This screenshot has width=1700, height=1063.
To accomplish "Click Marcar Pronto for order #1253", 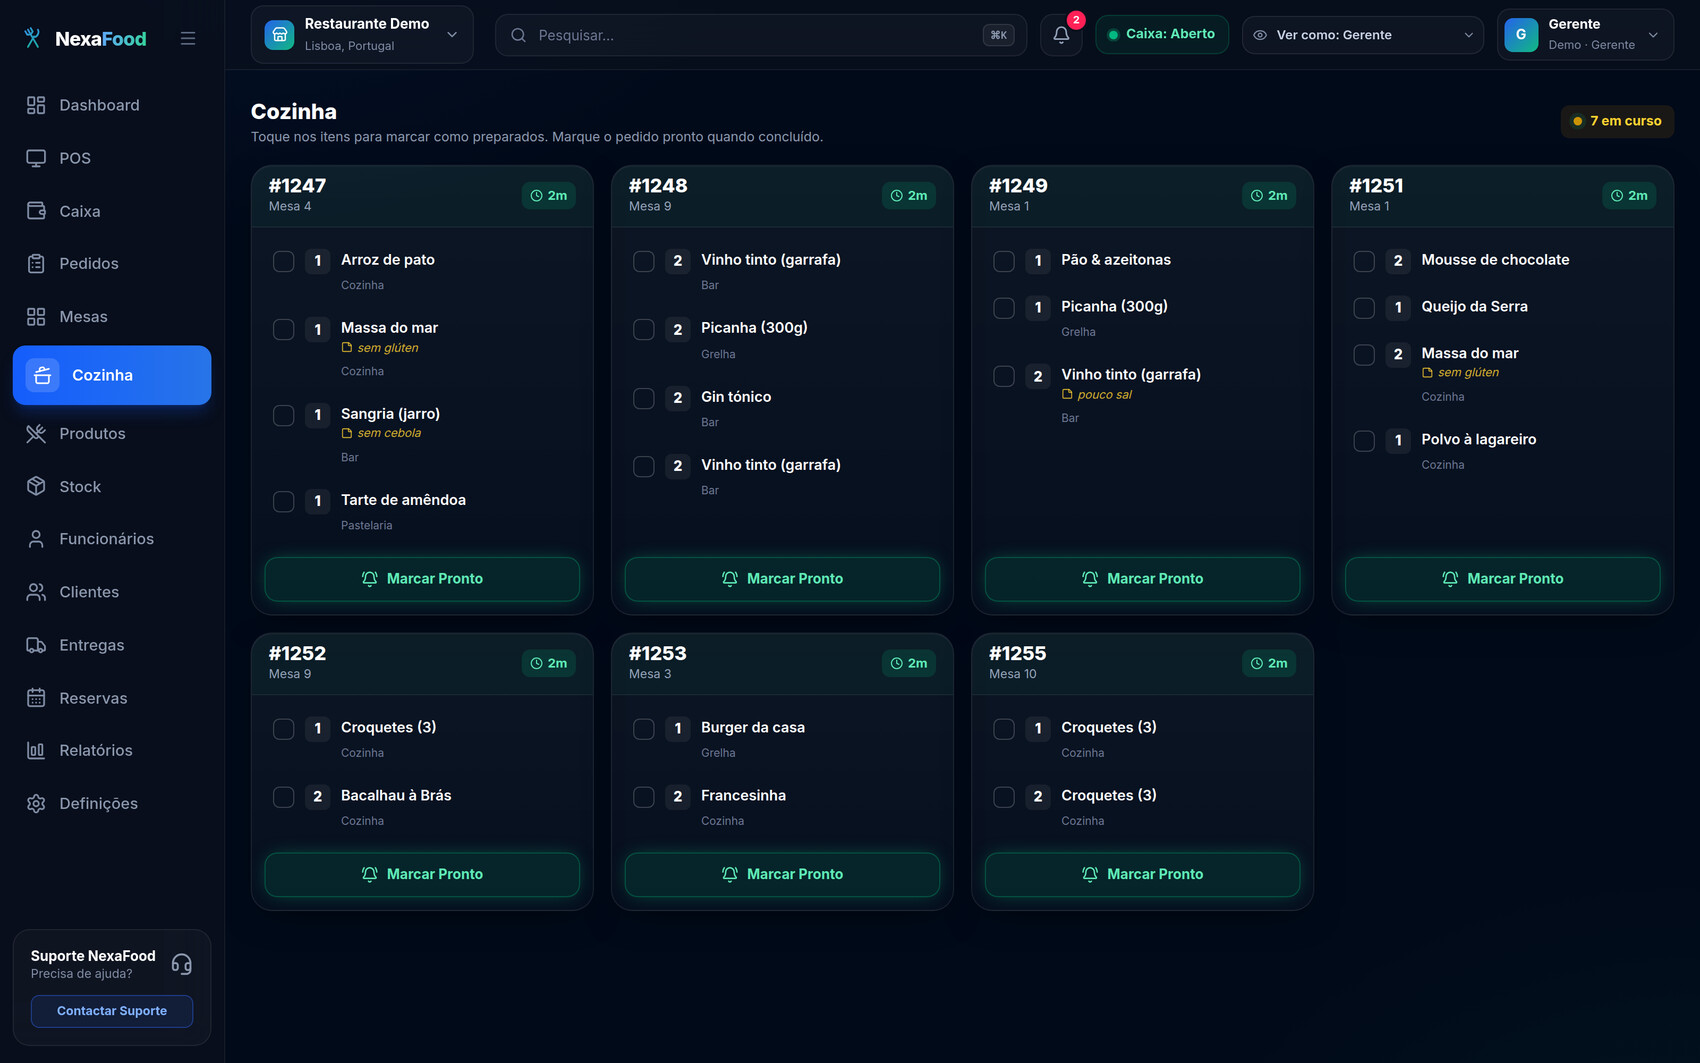I will click(782, 874).
